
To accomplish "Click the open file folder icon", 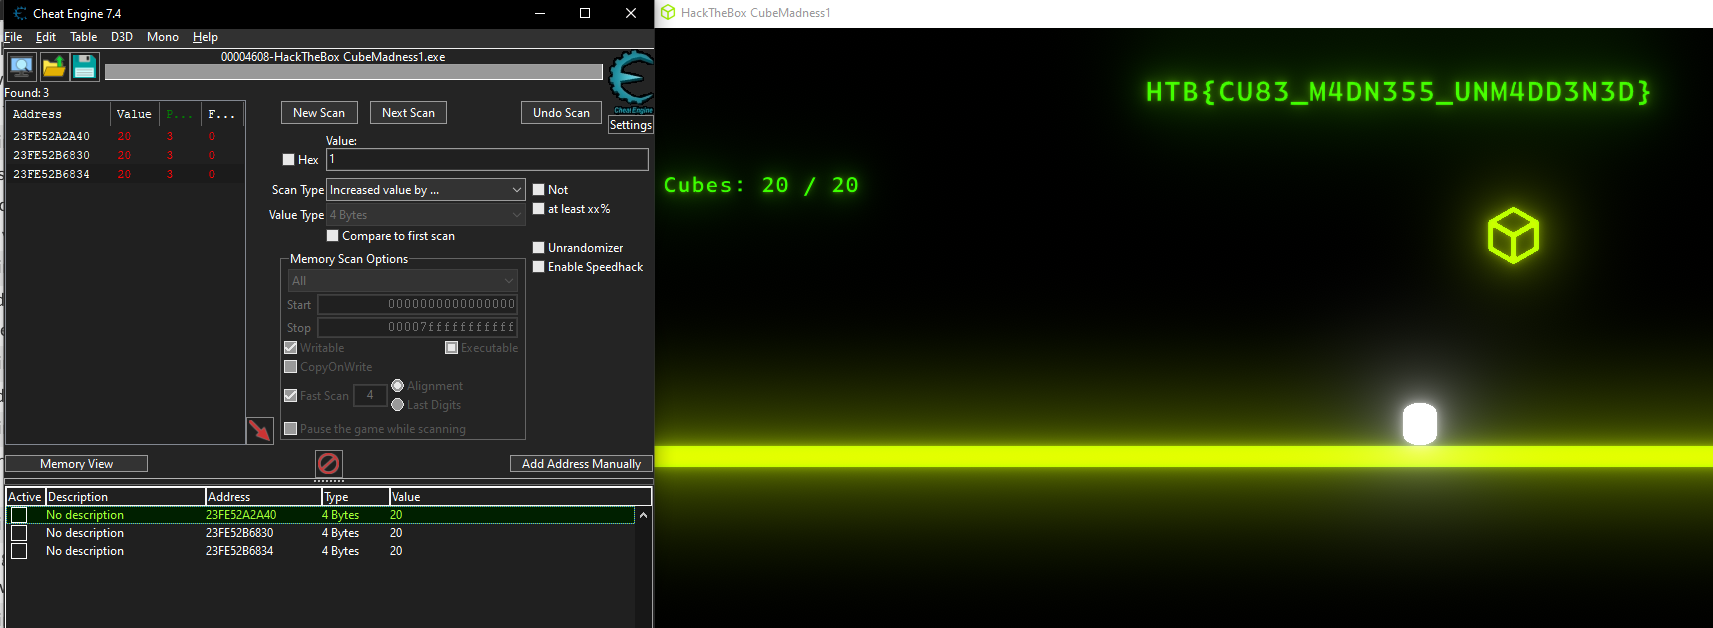I will 54,67.
